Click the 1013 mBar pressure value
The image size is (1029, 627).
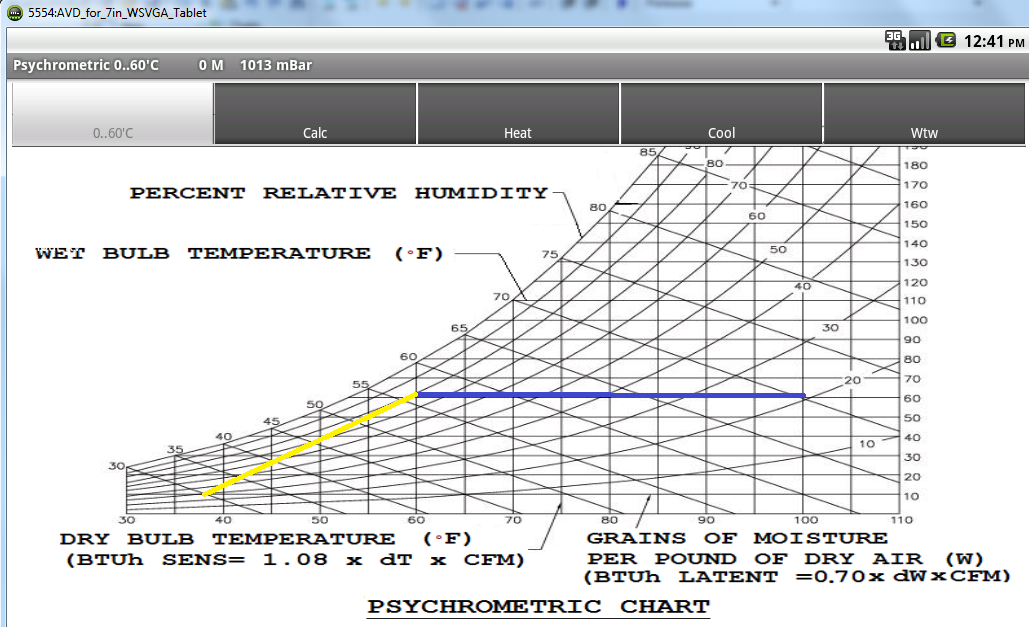click(276, 65)
